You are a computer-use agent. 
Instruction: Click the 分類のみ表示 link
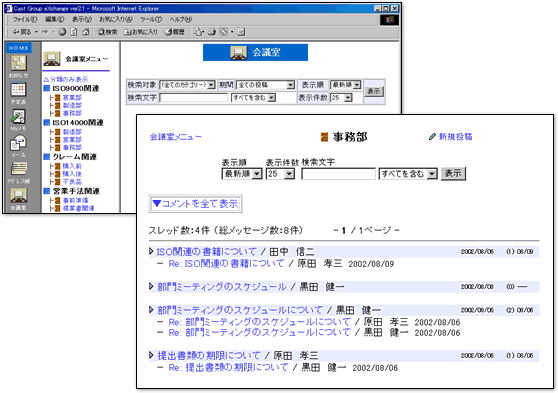[x=66, y=79]
